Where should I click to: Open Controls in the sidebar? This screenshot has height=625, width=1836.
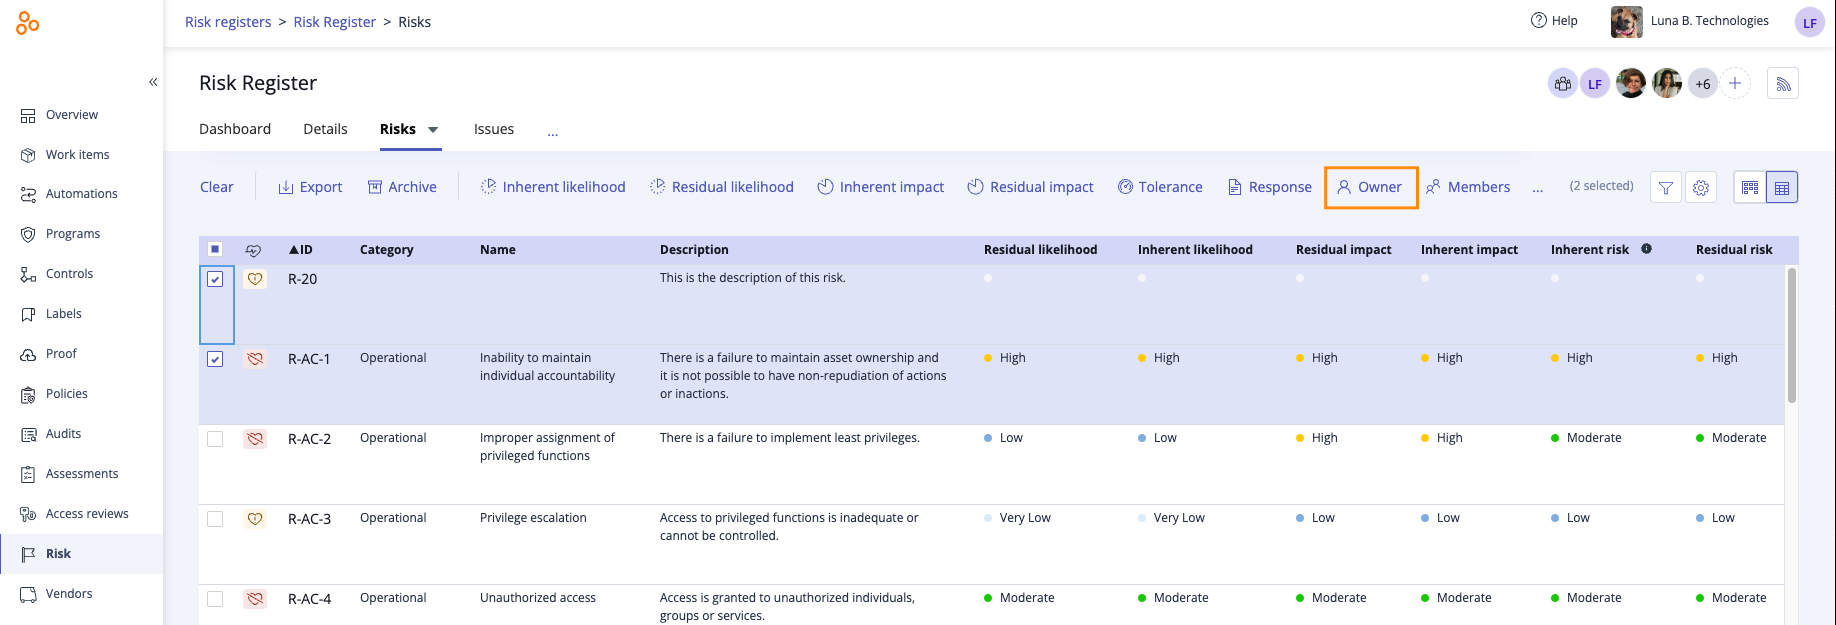[69, 274]
